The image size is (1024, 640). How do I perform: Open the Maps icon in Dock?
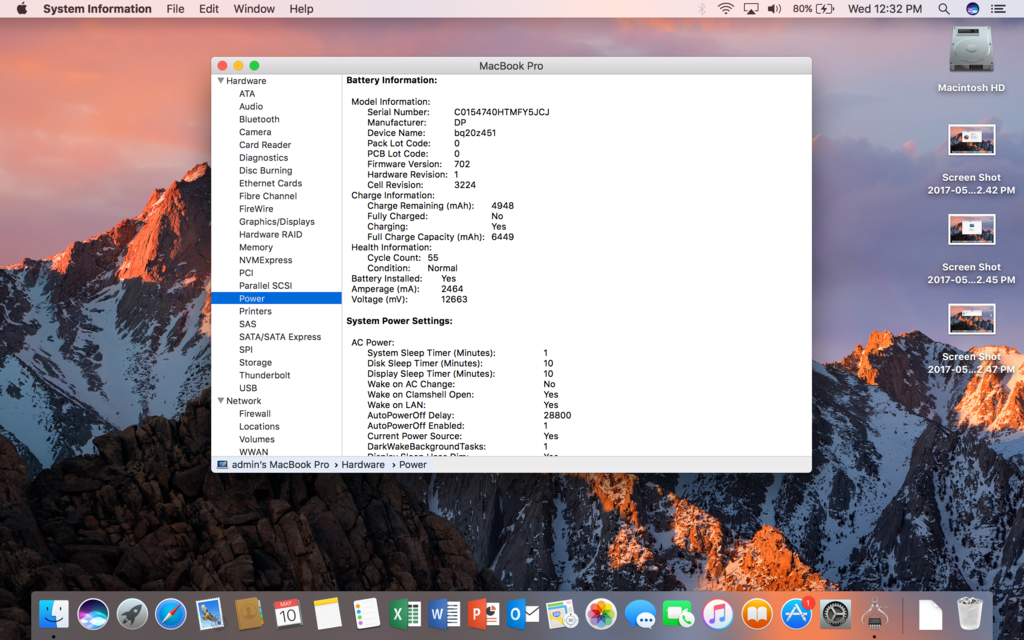pyautogui.click(x=561, y=614)
